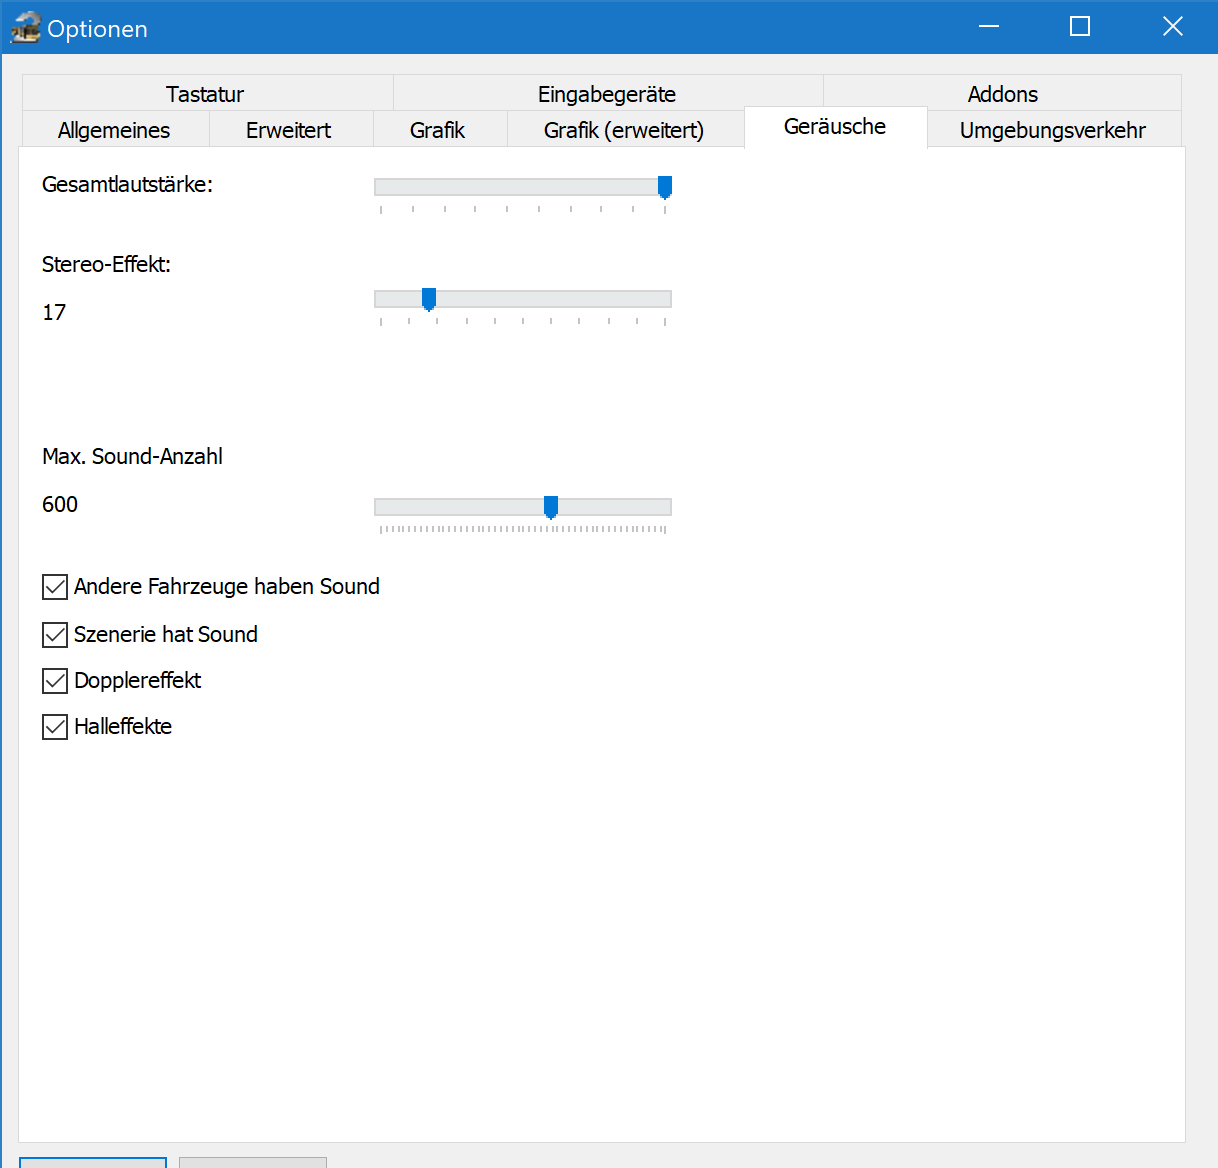Image resolution: width=1218 pixels, height=1168 pixels.
Task: Minimize the Optionen window
Action: pyautogui.click(x=989, y=27)
